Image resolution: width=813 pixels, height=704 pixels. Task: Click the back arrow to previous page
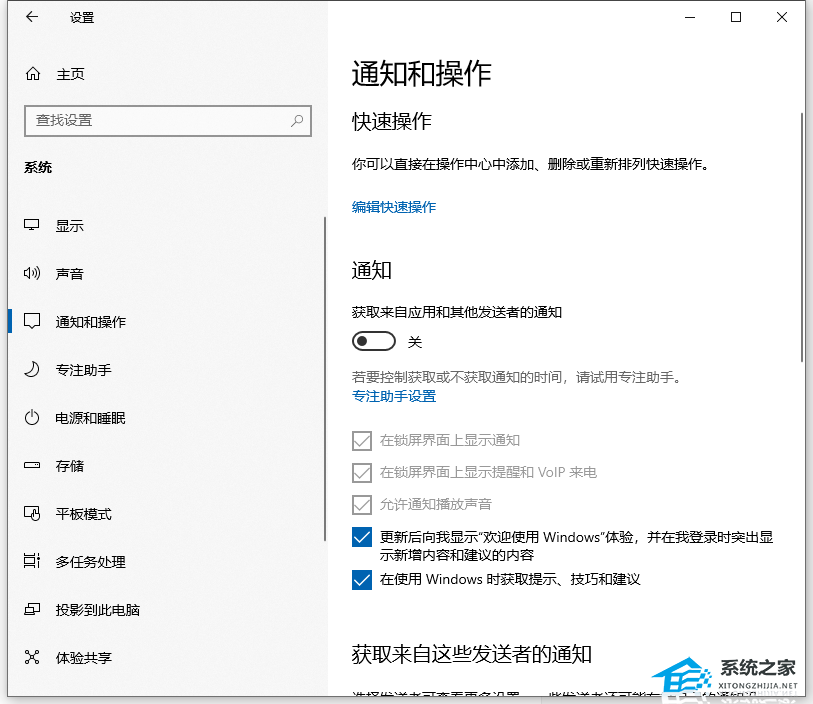[31, 17]
